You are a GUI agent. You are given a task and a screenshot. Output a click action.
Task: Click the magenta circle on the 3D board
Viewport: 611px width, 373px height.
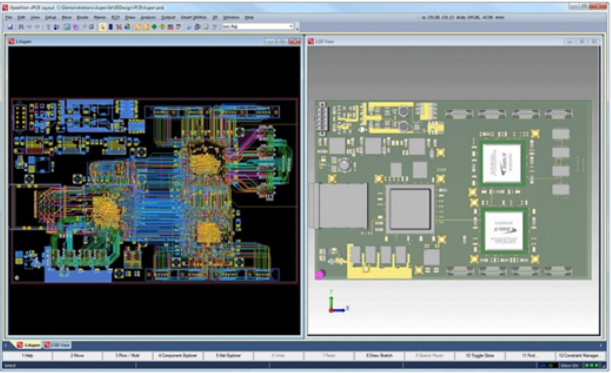[320, 274]
